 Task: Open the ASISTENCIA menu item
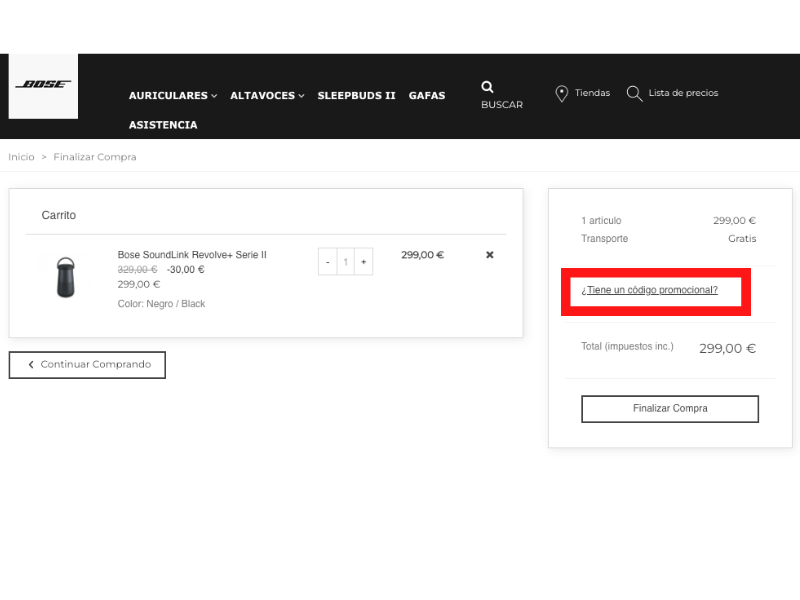[163, 125]
